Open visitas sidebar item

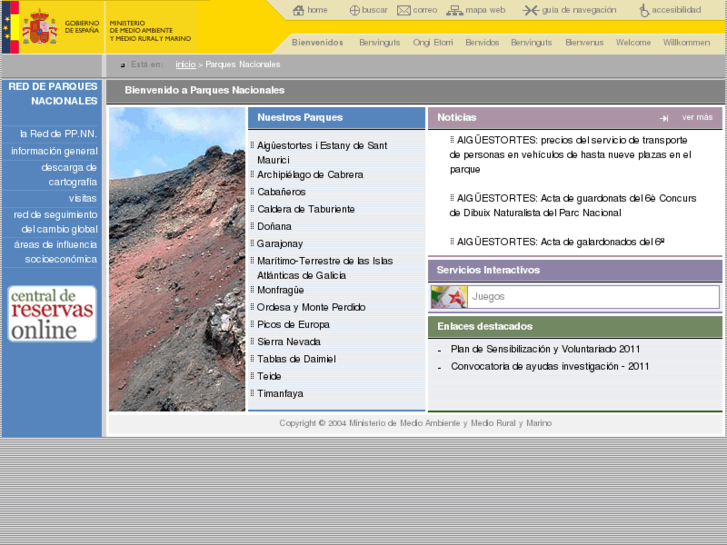point(83,199)
